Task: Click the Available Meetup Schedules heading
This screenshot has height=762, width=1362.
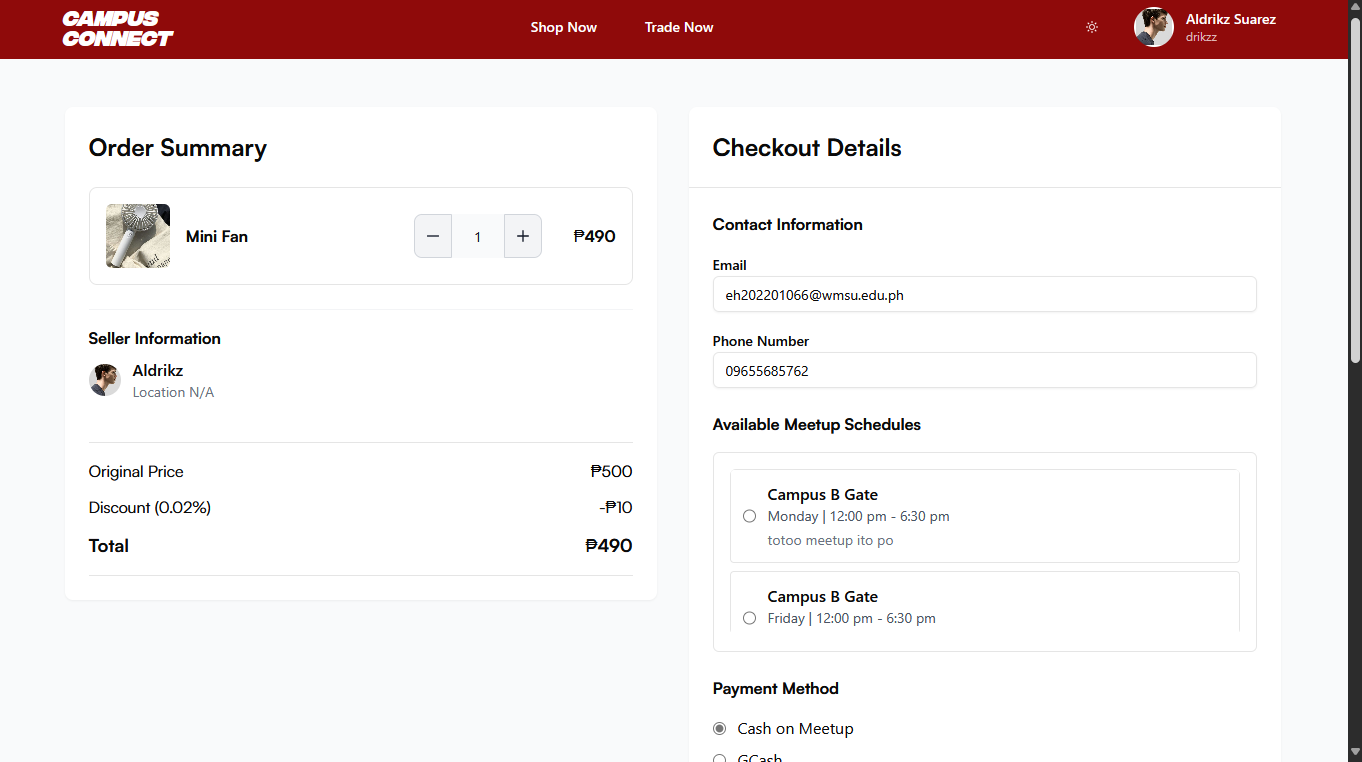Action: click(817, 424)
